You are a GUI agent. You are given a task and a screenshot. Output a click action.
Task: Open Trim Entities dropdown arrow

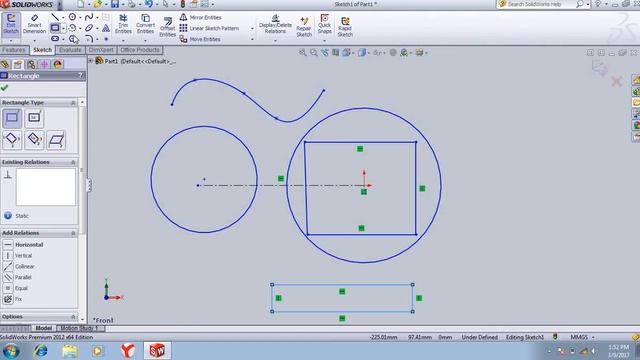123,40
